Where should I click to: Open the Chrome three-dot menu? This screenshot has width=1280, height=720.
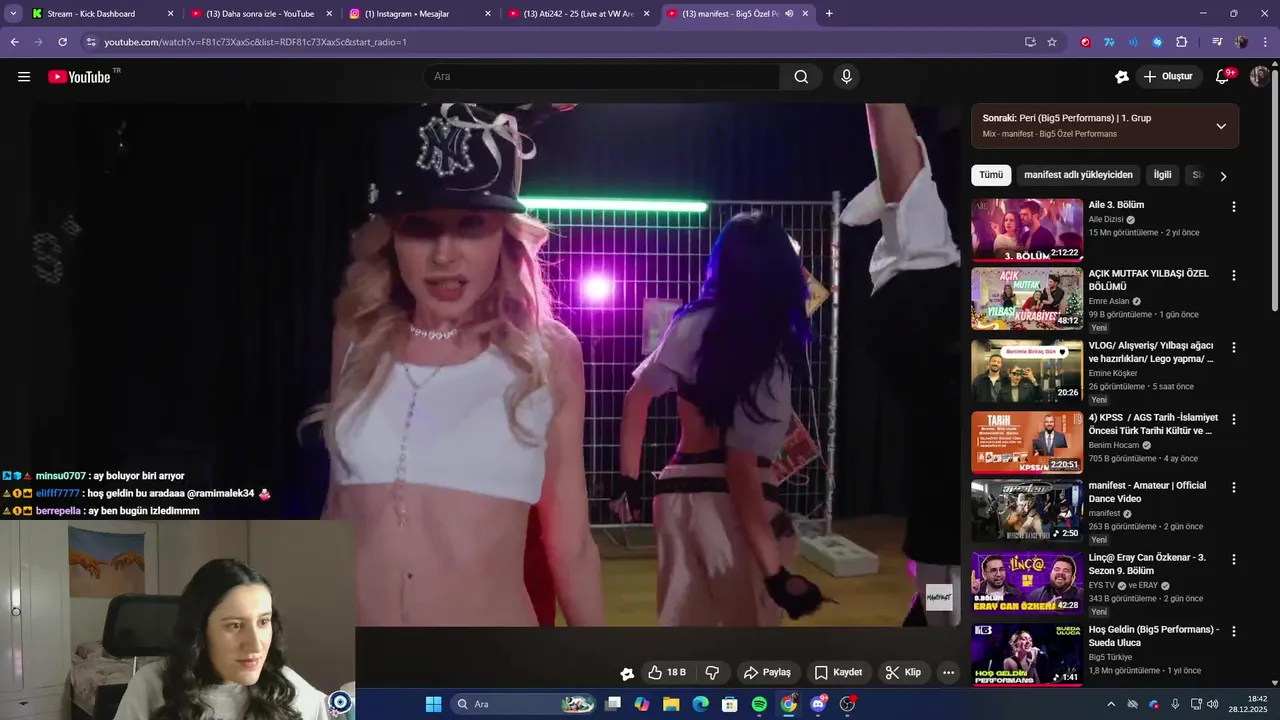pos(1266,42)
